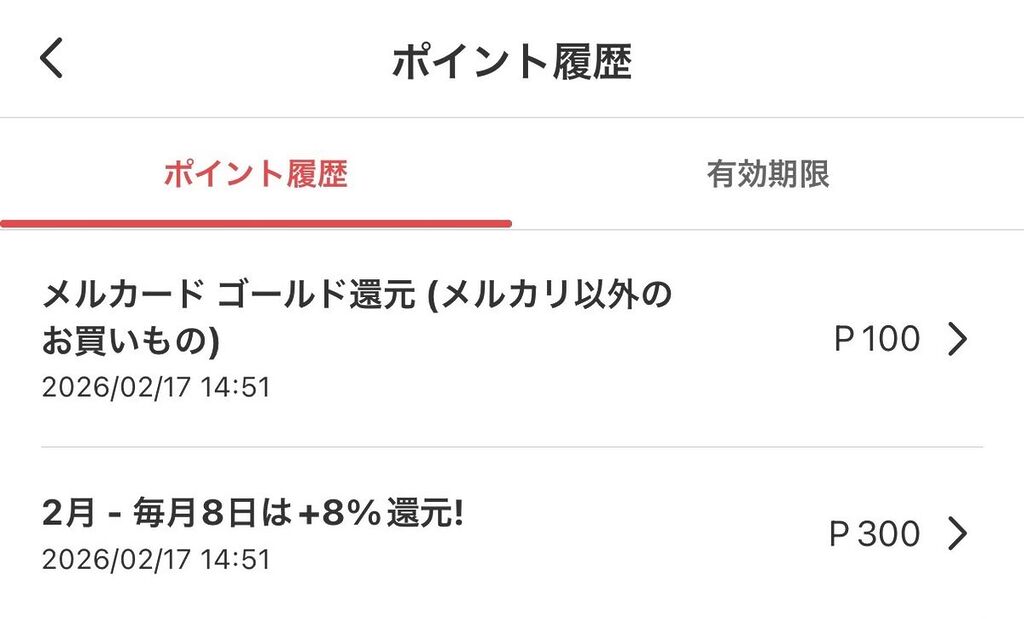Expand the メルカード ゴールド還元 entry chevron
This screenshot has height=619, width=1024.
point(957,340)
